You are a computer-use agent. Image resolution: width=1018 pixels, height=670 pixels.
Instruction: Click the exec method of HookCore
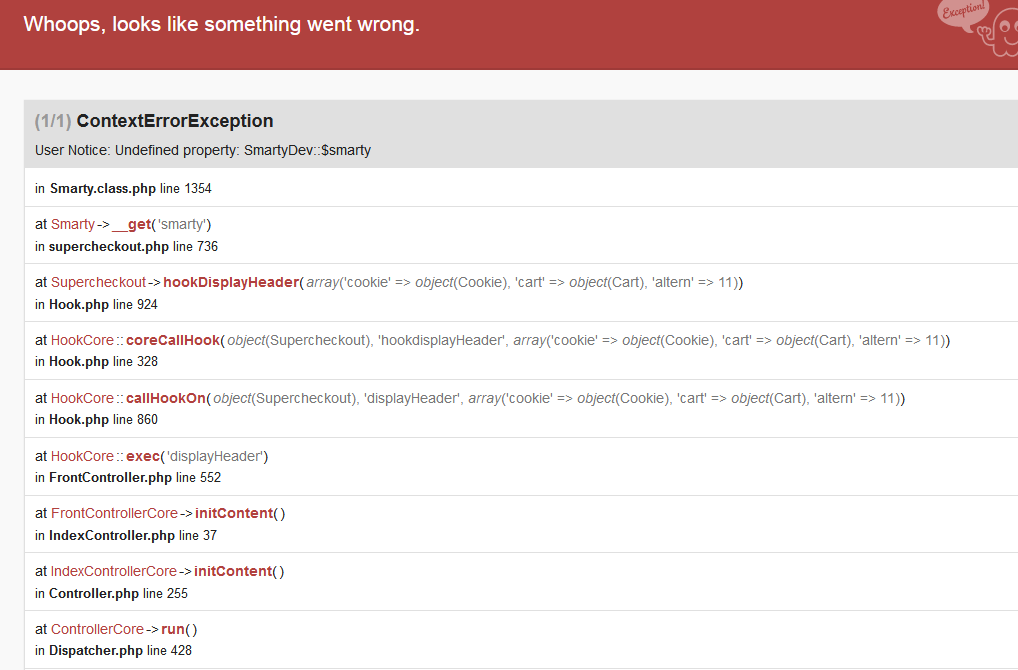[143, 456]
